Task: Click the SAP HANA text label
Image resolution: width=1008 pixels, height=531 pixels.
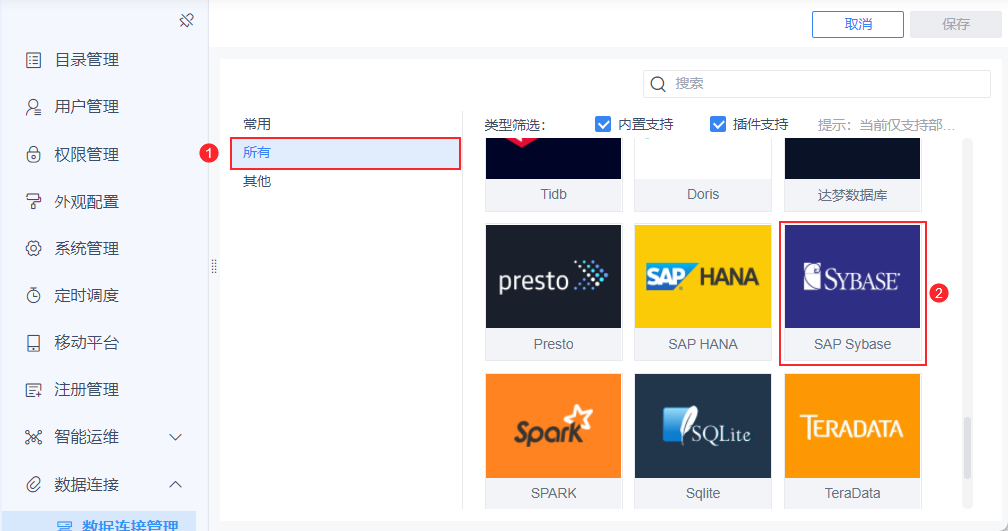Action: [703, 344]
